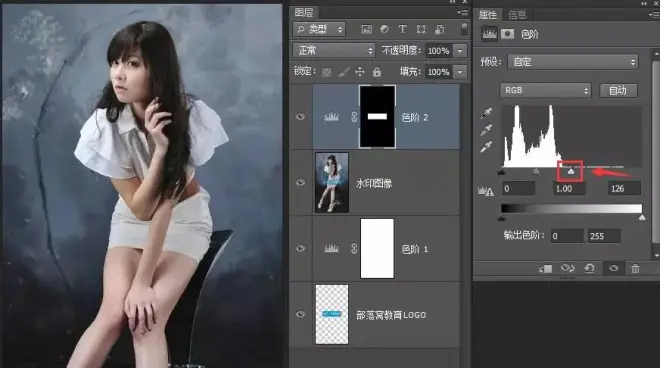Click the lock all padlock icon

(x=377, y=72)
